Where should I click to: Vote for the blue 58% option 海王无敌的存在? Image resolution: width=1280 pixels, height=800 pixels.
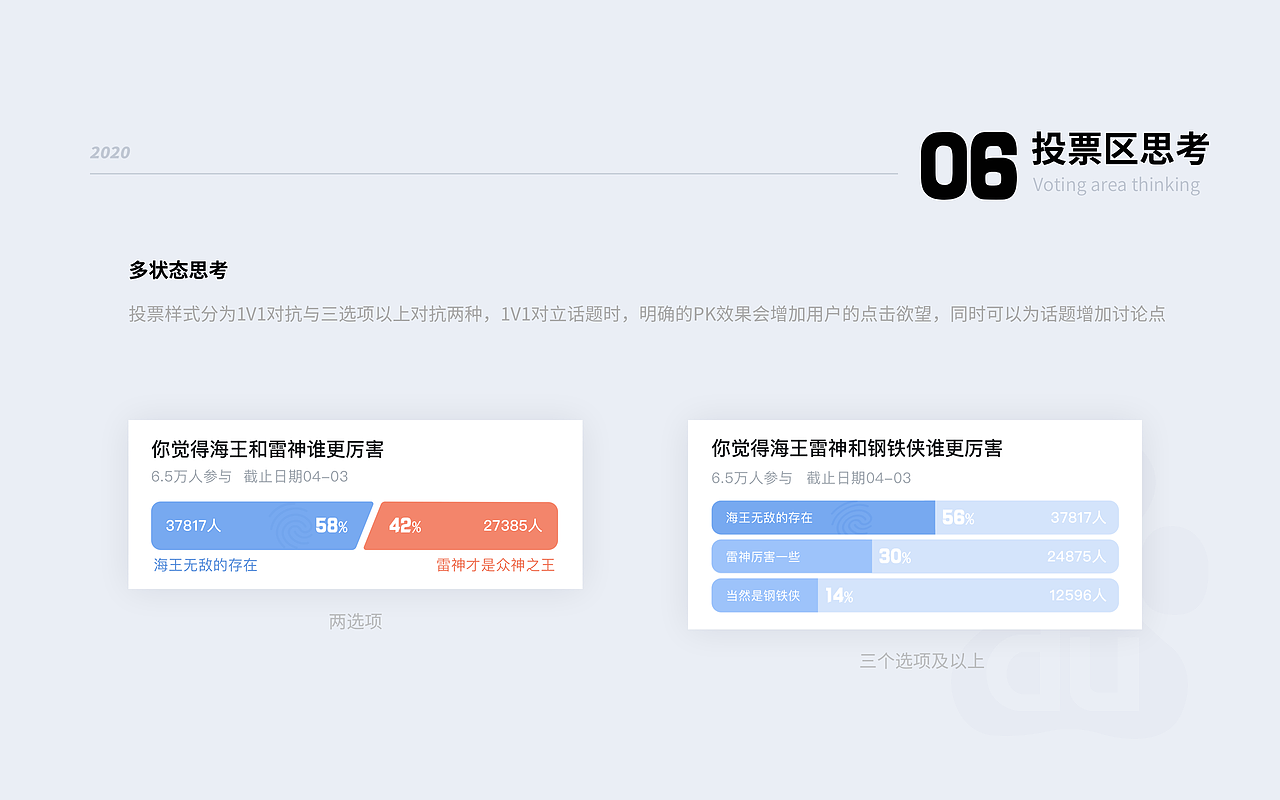pyautogui.click(x=262, y=526)
